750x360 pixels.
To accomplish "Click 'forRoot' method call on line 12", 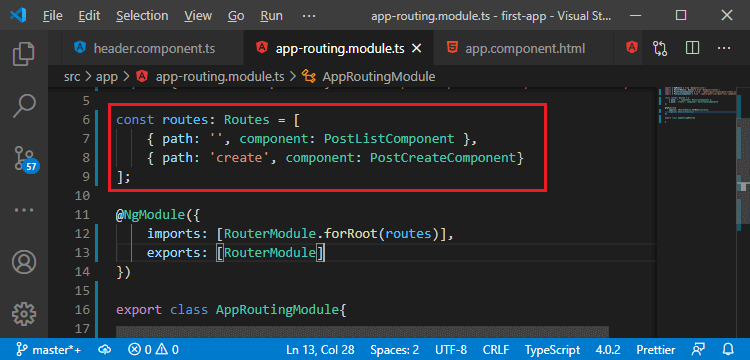I will click(352, 234).
